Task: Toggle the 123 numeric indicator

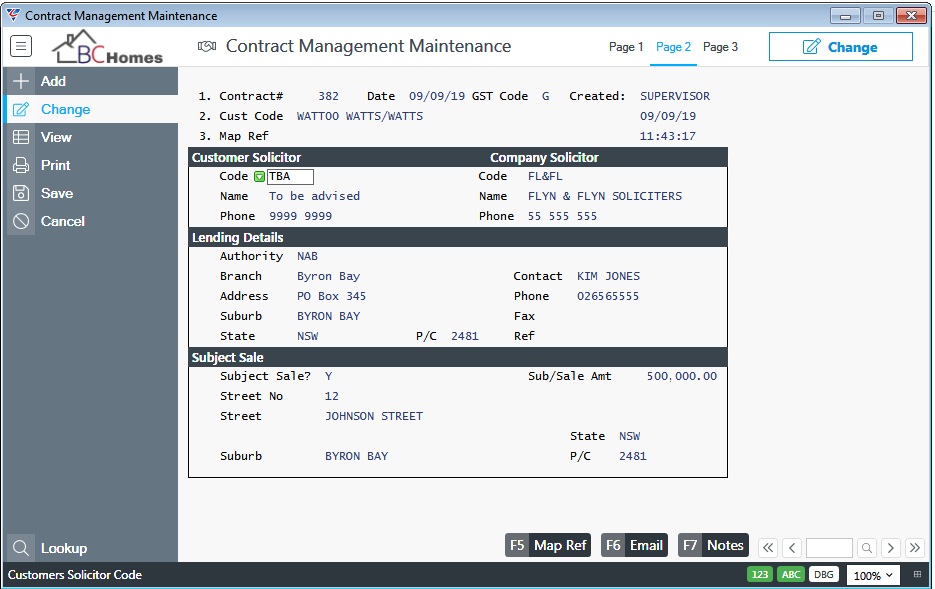Action: click(x=760, y=575)
